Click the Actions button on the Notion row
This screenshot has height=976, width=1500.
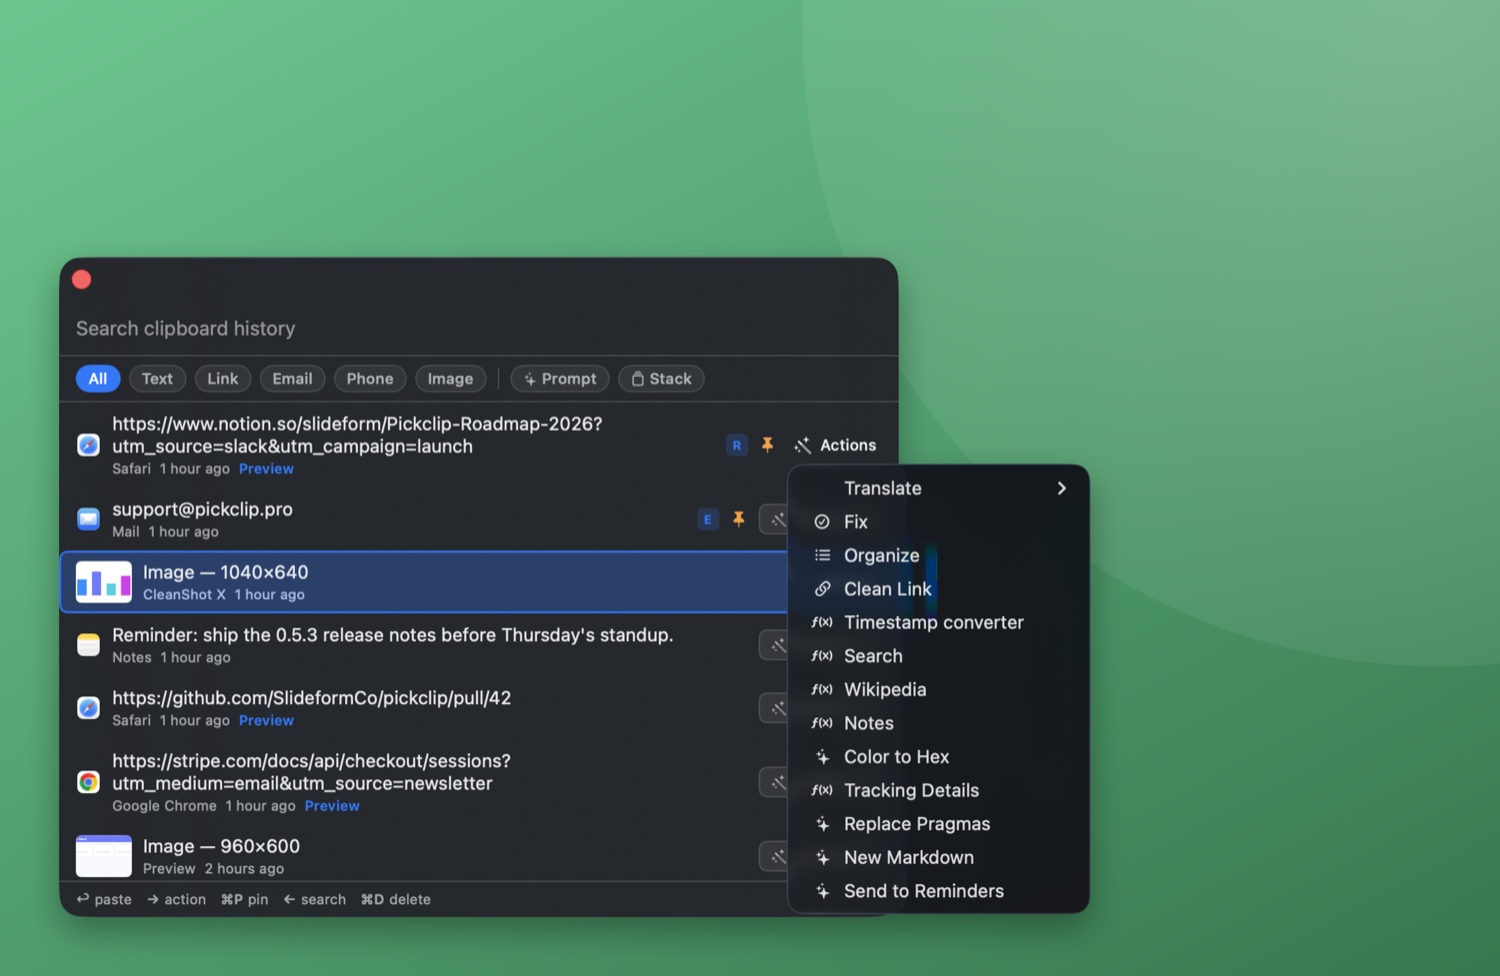click(x=836, y=445)
